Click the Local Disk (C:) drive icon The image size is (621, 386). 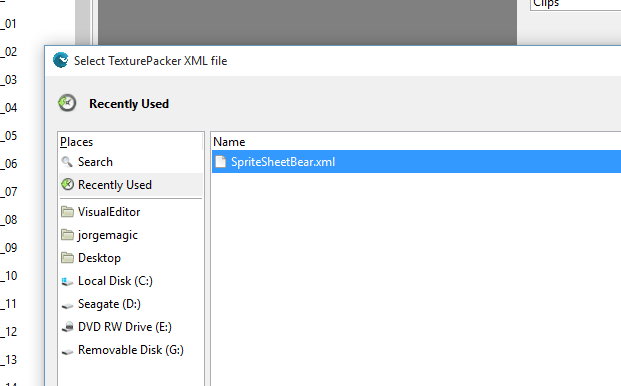[67, 281]
